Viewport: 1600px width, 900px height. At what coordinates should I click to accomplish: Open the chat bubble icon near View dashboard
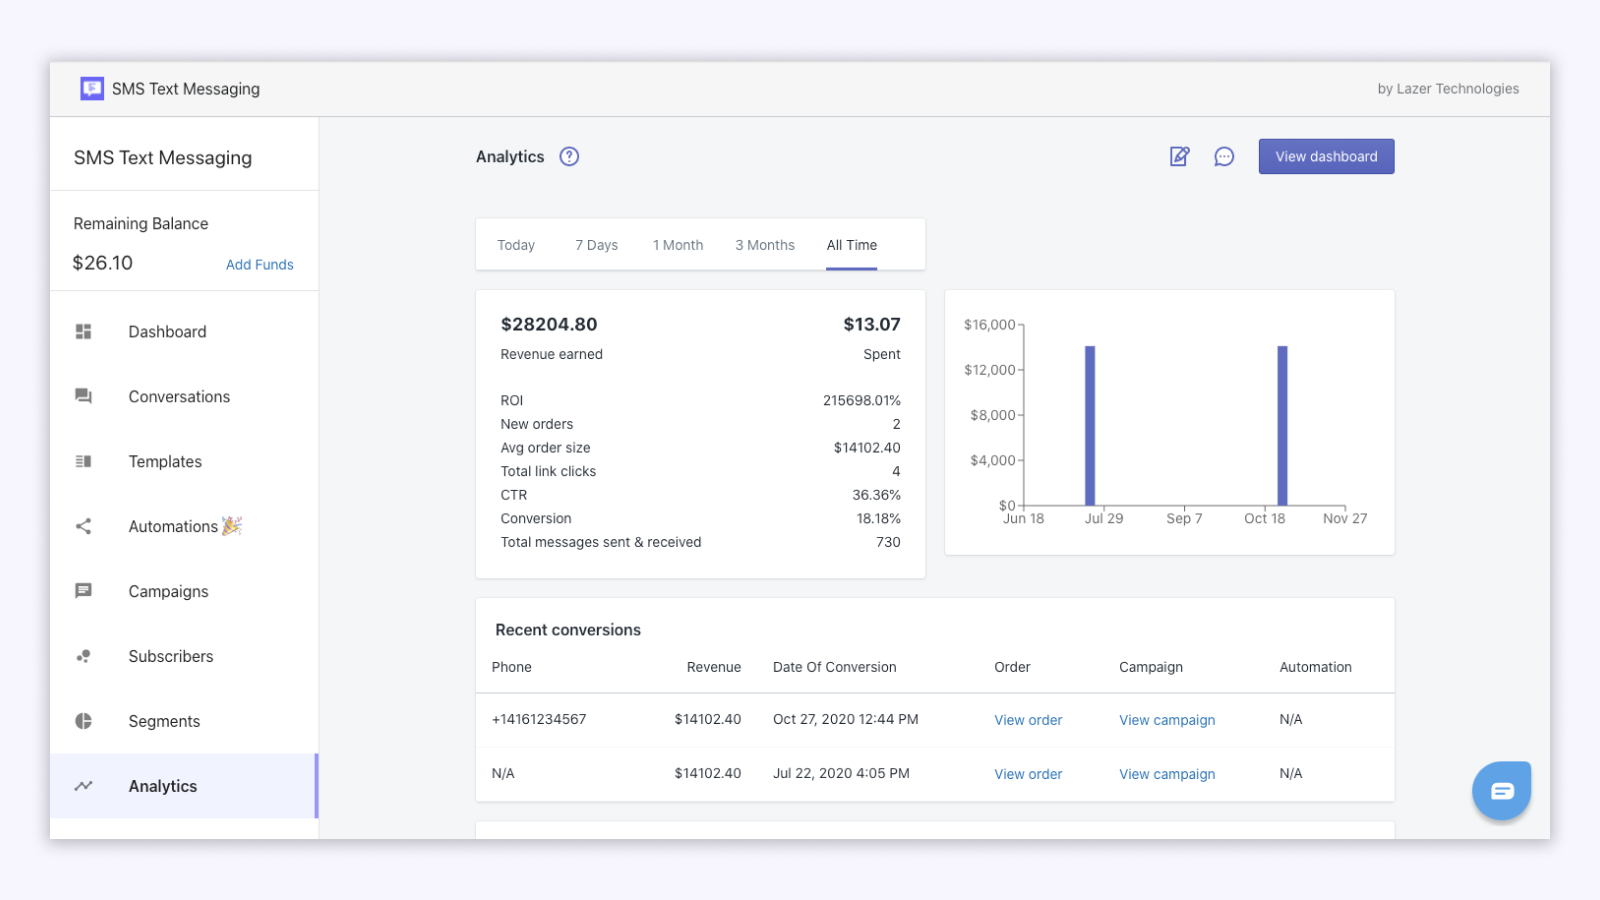click(x=1224, y=157)
